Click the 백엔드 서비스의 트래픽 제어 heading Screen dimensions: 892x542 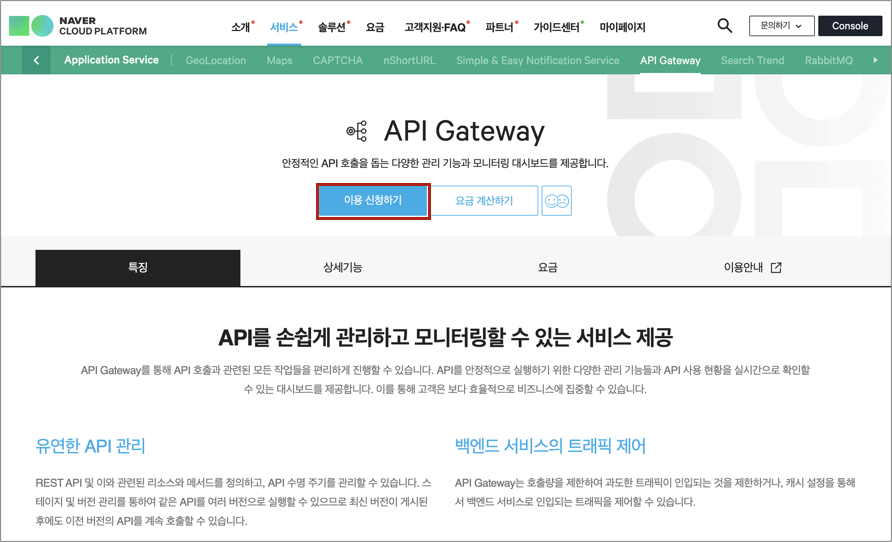click(550, 446)
